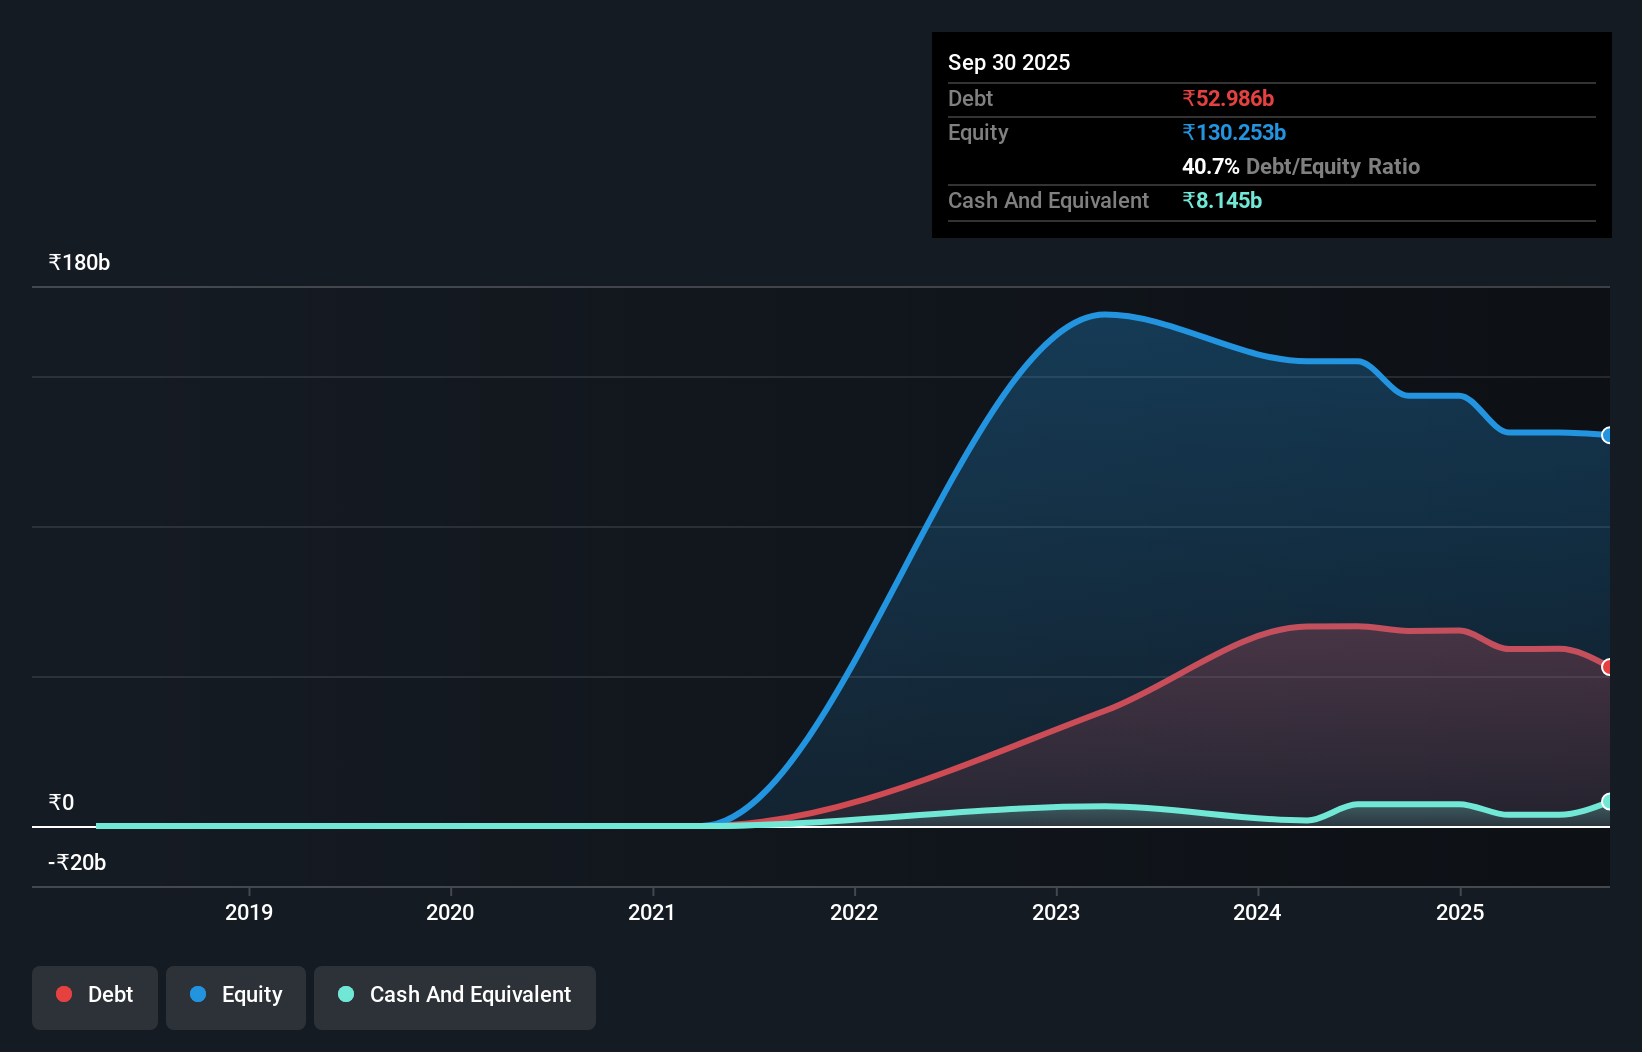Expand the Cash And Equivalent tooltip row
This screenshot has height=1052, width=1642.
(x=1048, y=200)
